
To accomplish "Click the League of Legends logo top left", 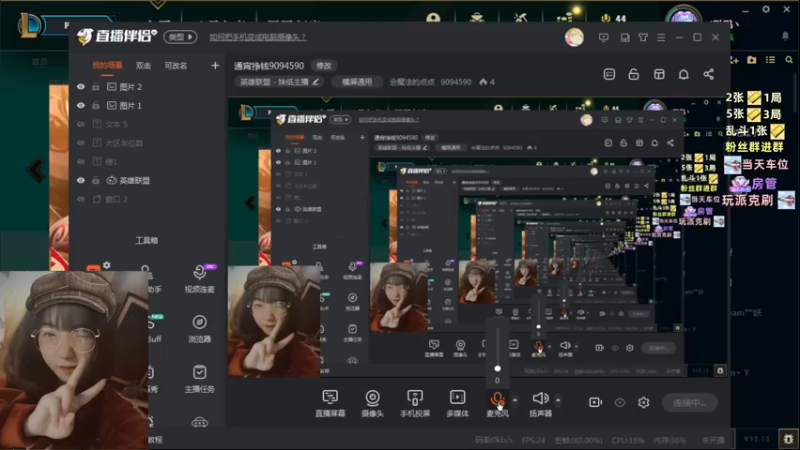I will tap(29, 24).
